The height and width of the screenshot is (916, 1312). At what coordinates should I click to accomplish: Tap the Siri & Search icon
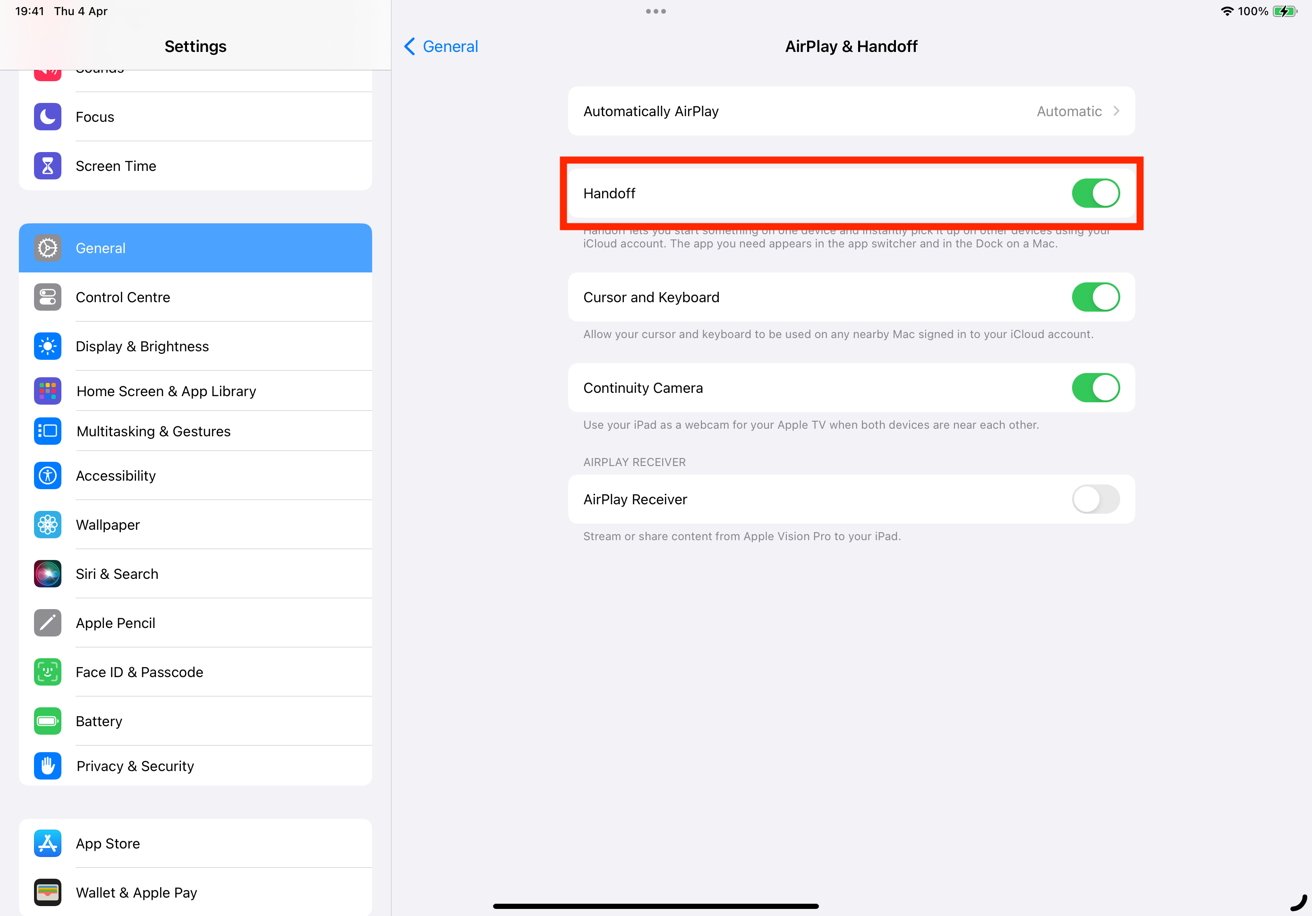(x=48, y=574)
